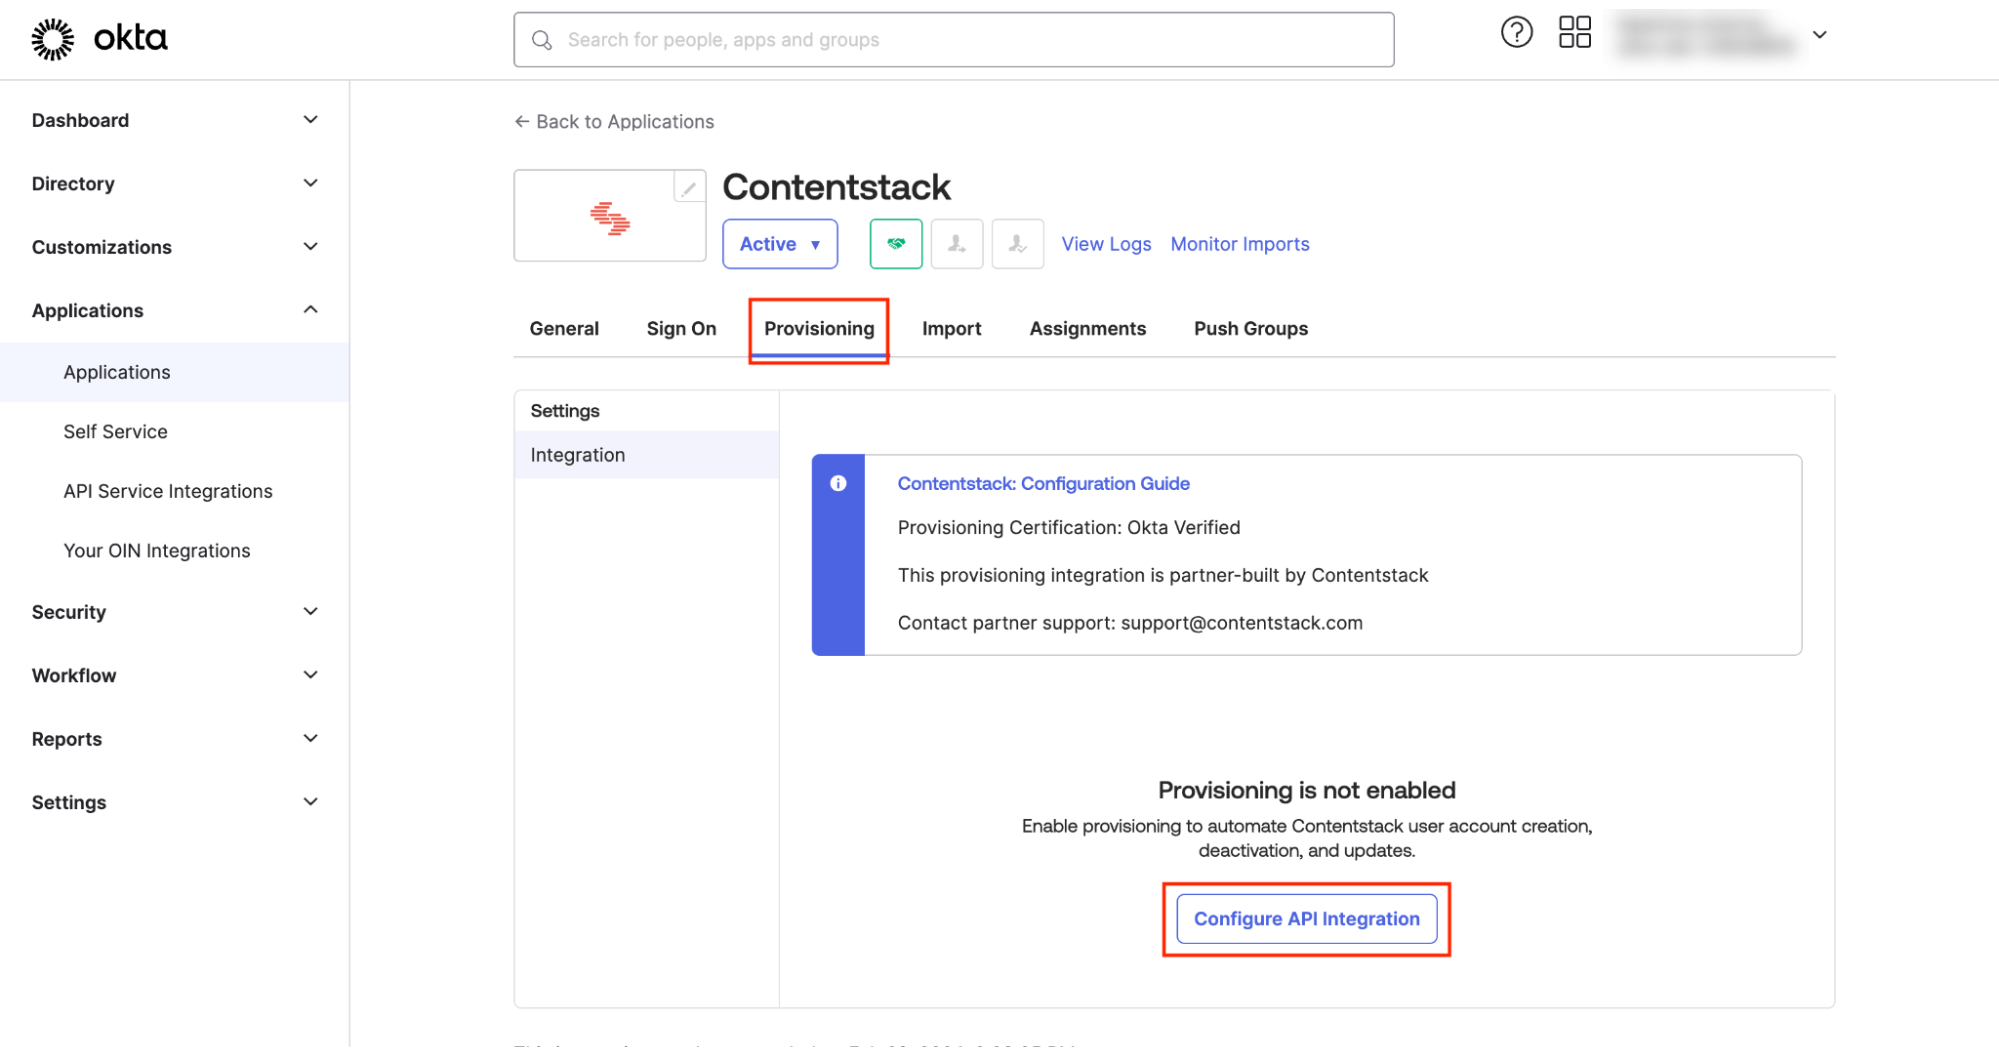The width and height of the screenshot is (1999, 1048).
Task: Click the 'Provisioning is not enabled' heading
Action: (x=1306, y=791)
